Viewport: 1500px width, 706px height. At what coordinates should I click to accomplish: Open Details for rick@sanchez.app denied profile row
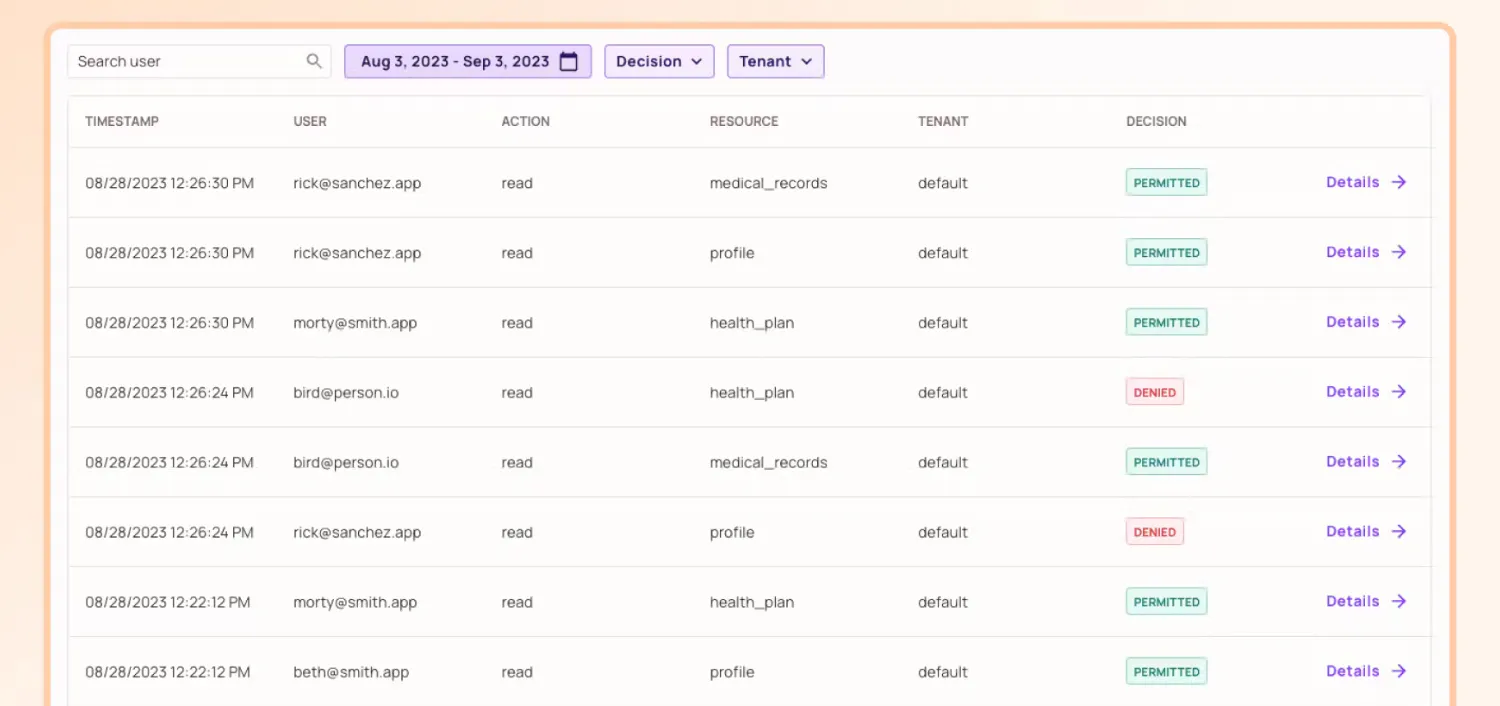point(1366,532)
